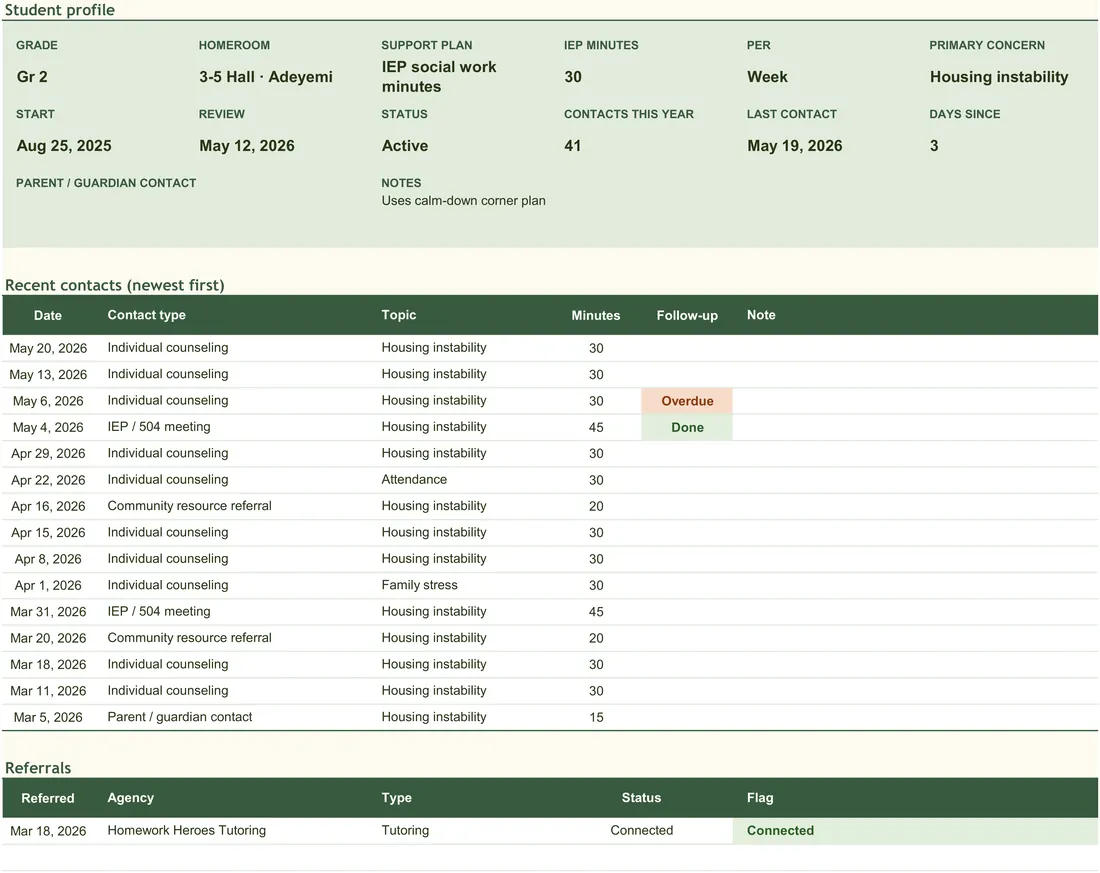This screenshot has height=873, width=1100.
Task: Click the 'Minutes' column header
Action: coord(596,315)
